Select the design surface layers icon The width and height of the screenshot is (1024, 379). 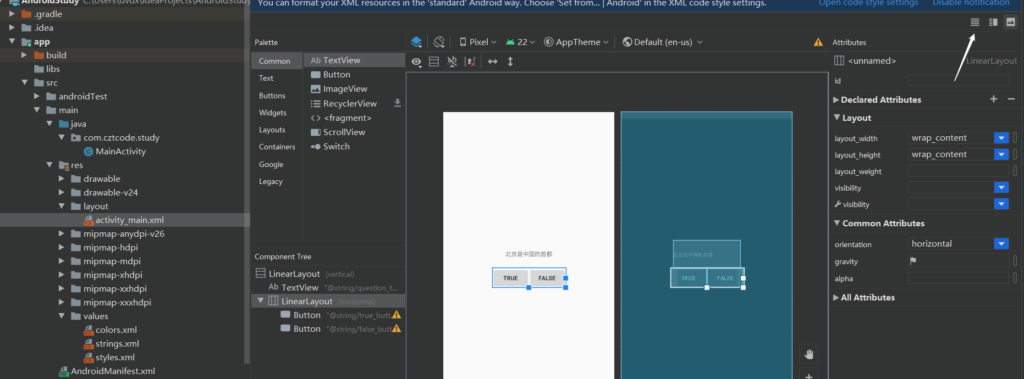[416, 42]
